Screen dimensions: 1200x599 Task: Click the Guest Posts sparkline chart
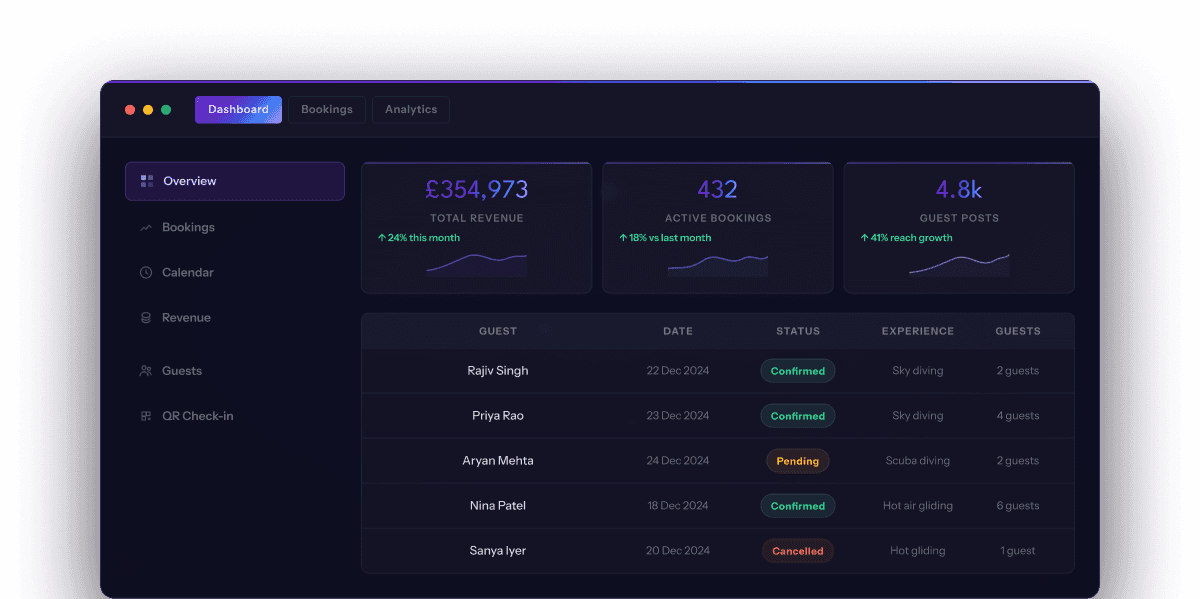coord(959,264)
